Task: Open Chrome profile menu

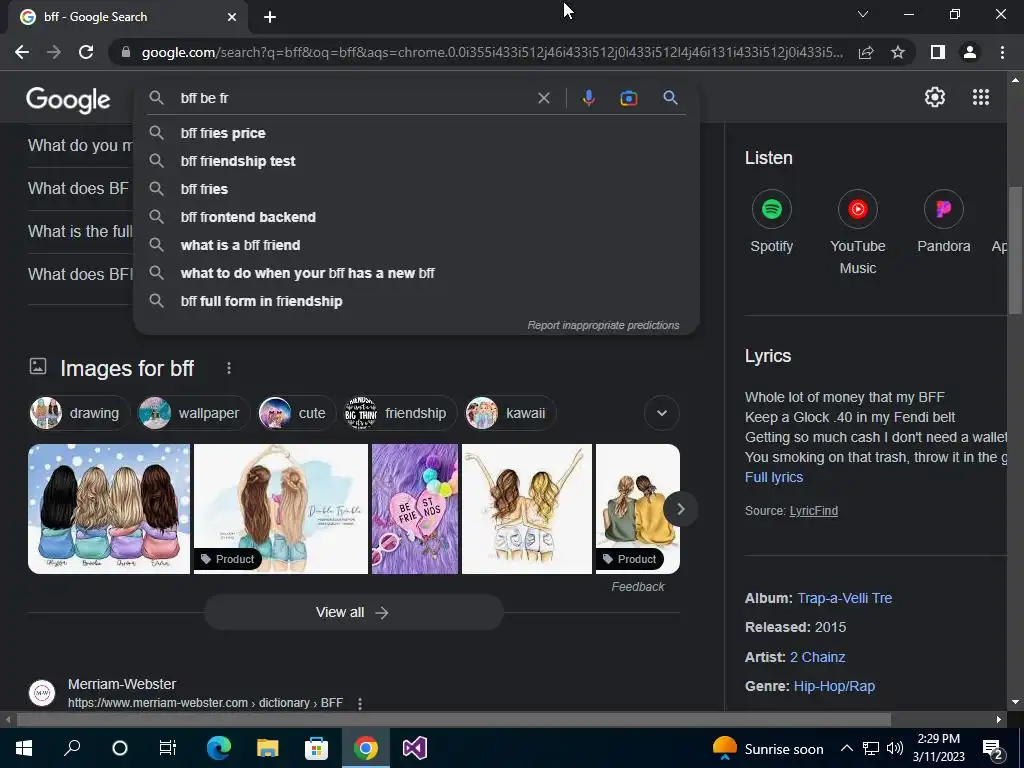Action: pos(969,52)
